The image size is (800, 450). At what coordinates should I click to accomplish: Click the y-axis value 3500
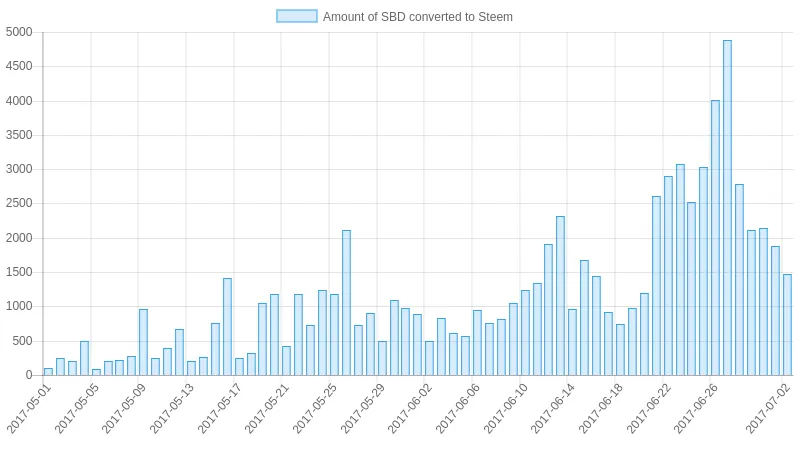coord(19,135)
